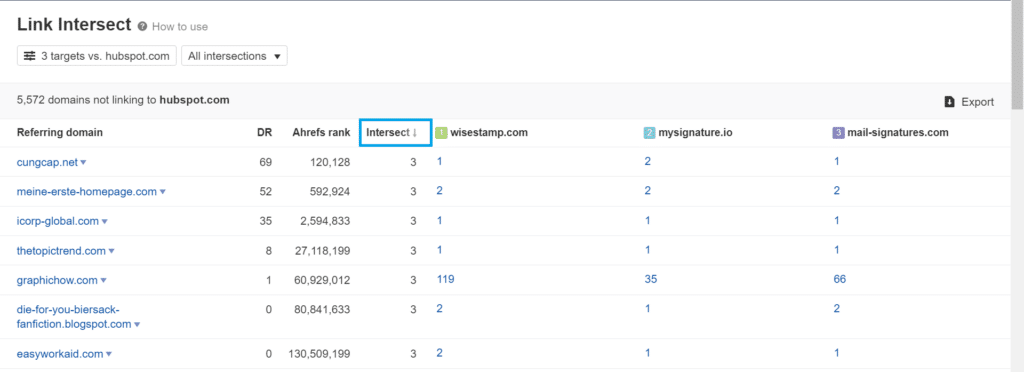
Task: Open cungcap.net's wisestamp.com link count
Action: tap(440, 161)
